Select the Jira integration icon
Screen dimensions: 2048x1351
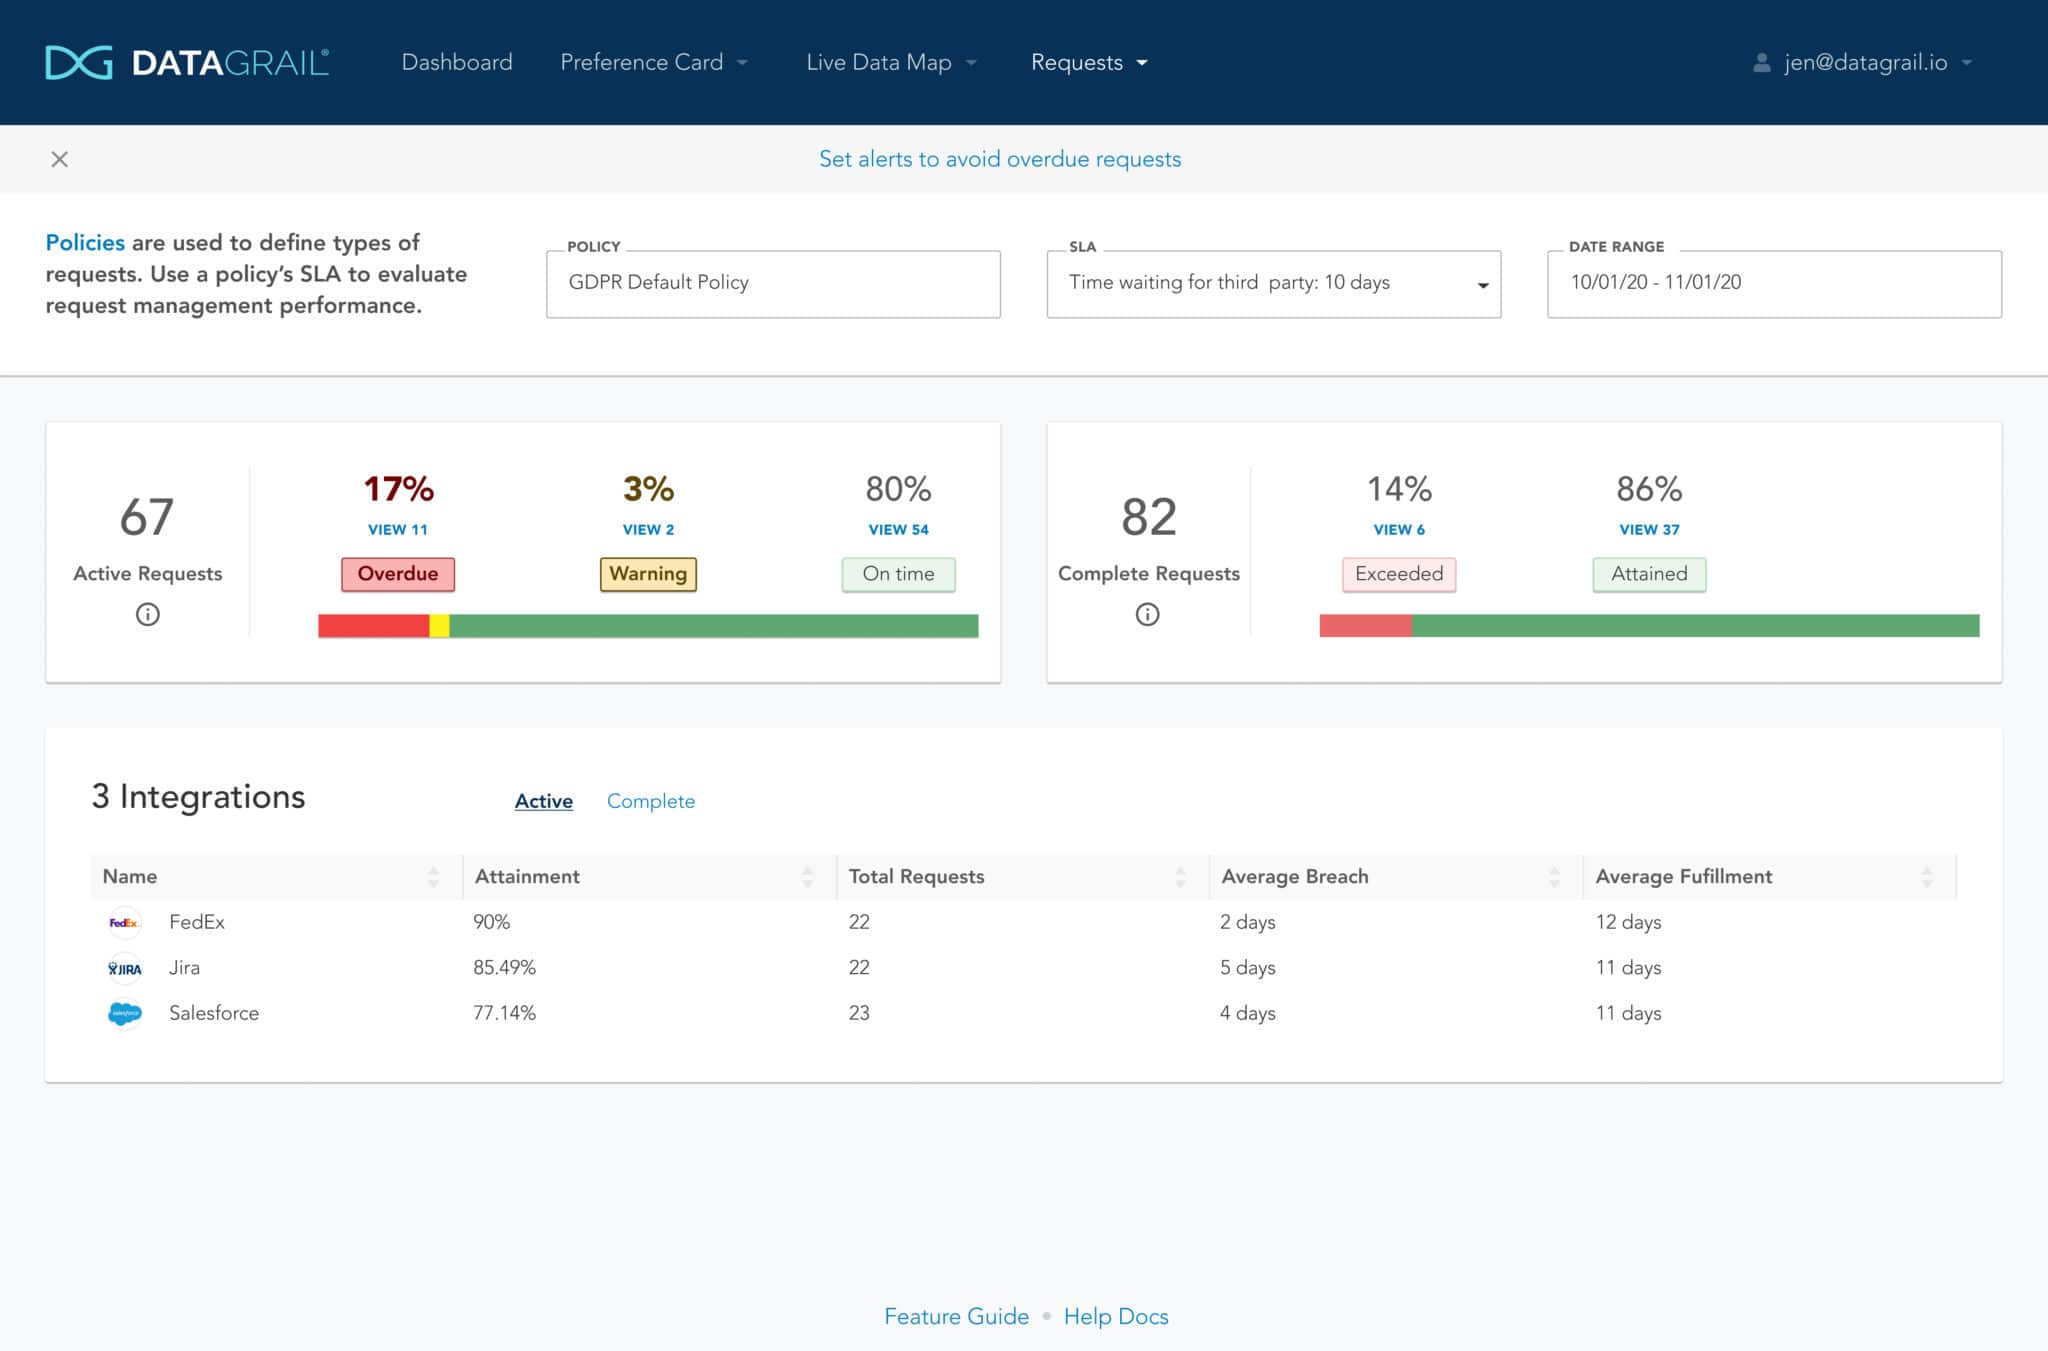click(x=124, y=967)
